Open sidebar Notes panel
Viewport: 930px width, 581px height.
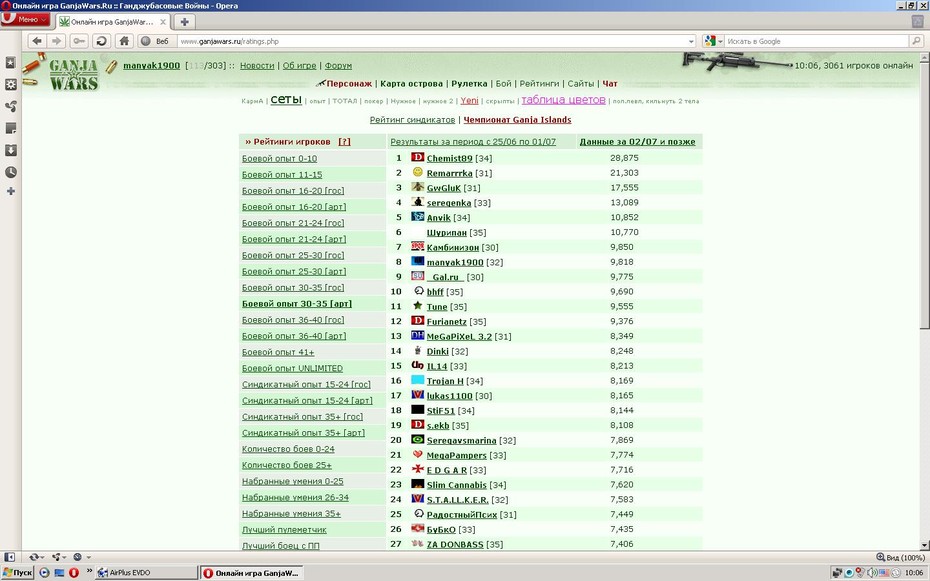[x=11, y=128]
